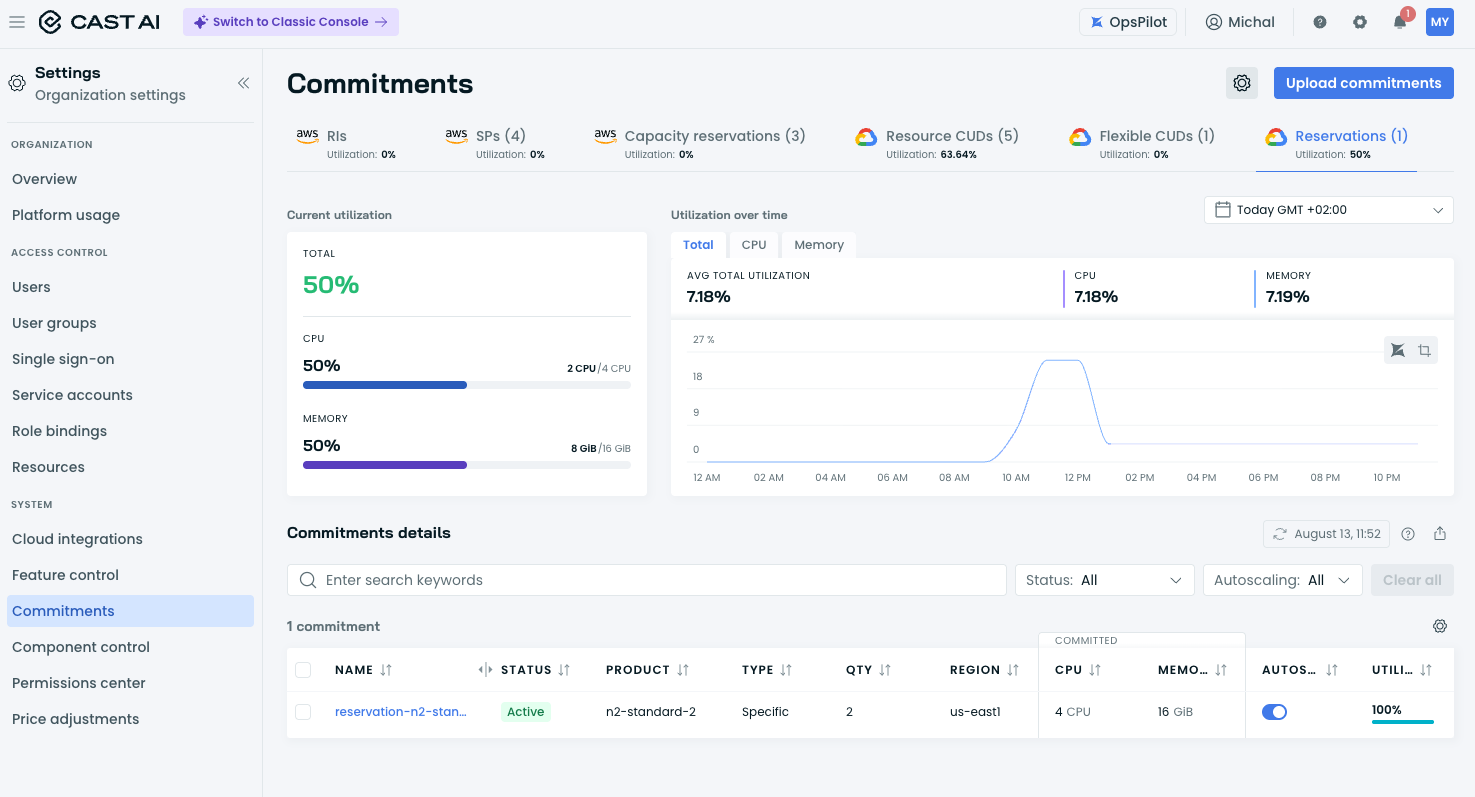Expand the Autoscaling: All filter dropdown
Image resolution: width=1475 pixels, height=797 pixels.
click(1283, 580)
